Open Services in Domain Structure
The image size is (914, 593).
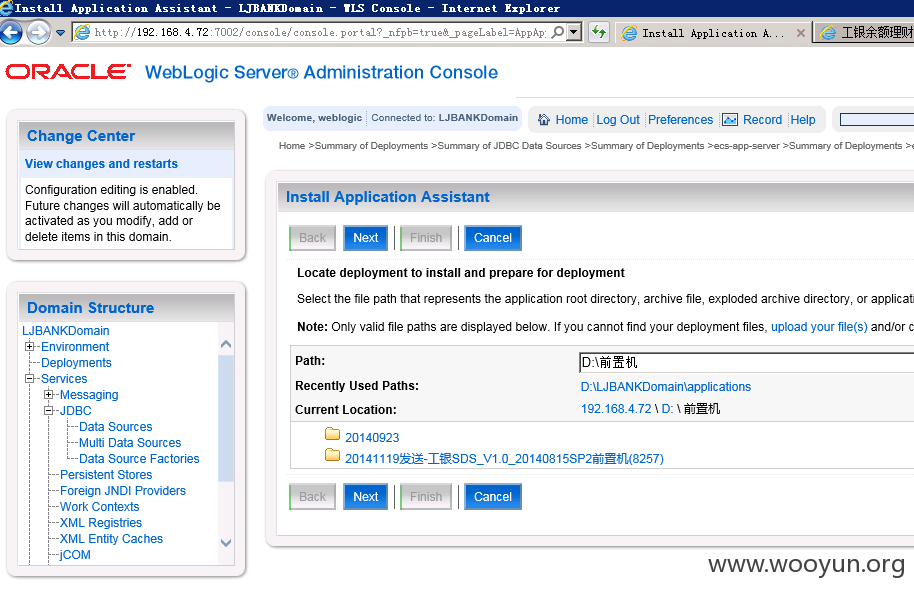point(64,379)
